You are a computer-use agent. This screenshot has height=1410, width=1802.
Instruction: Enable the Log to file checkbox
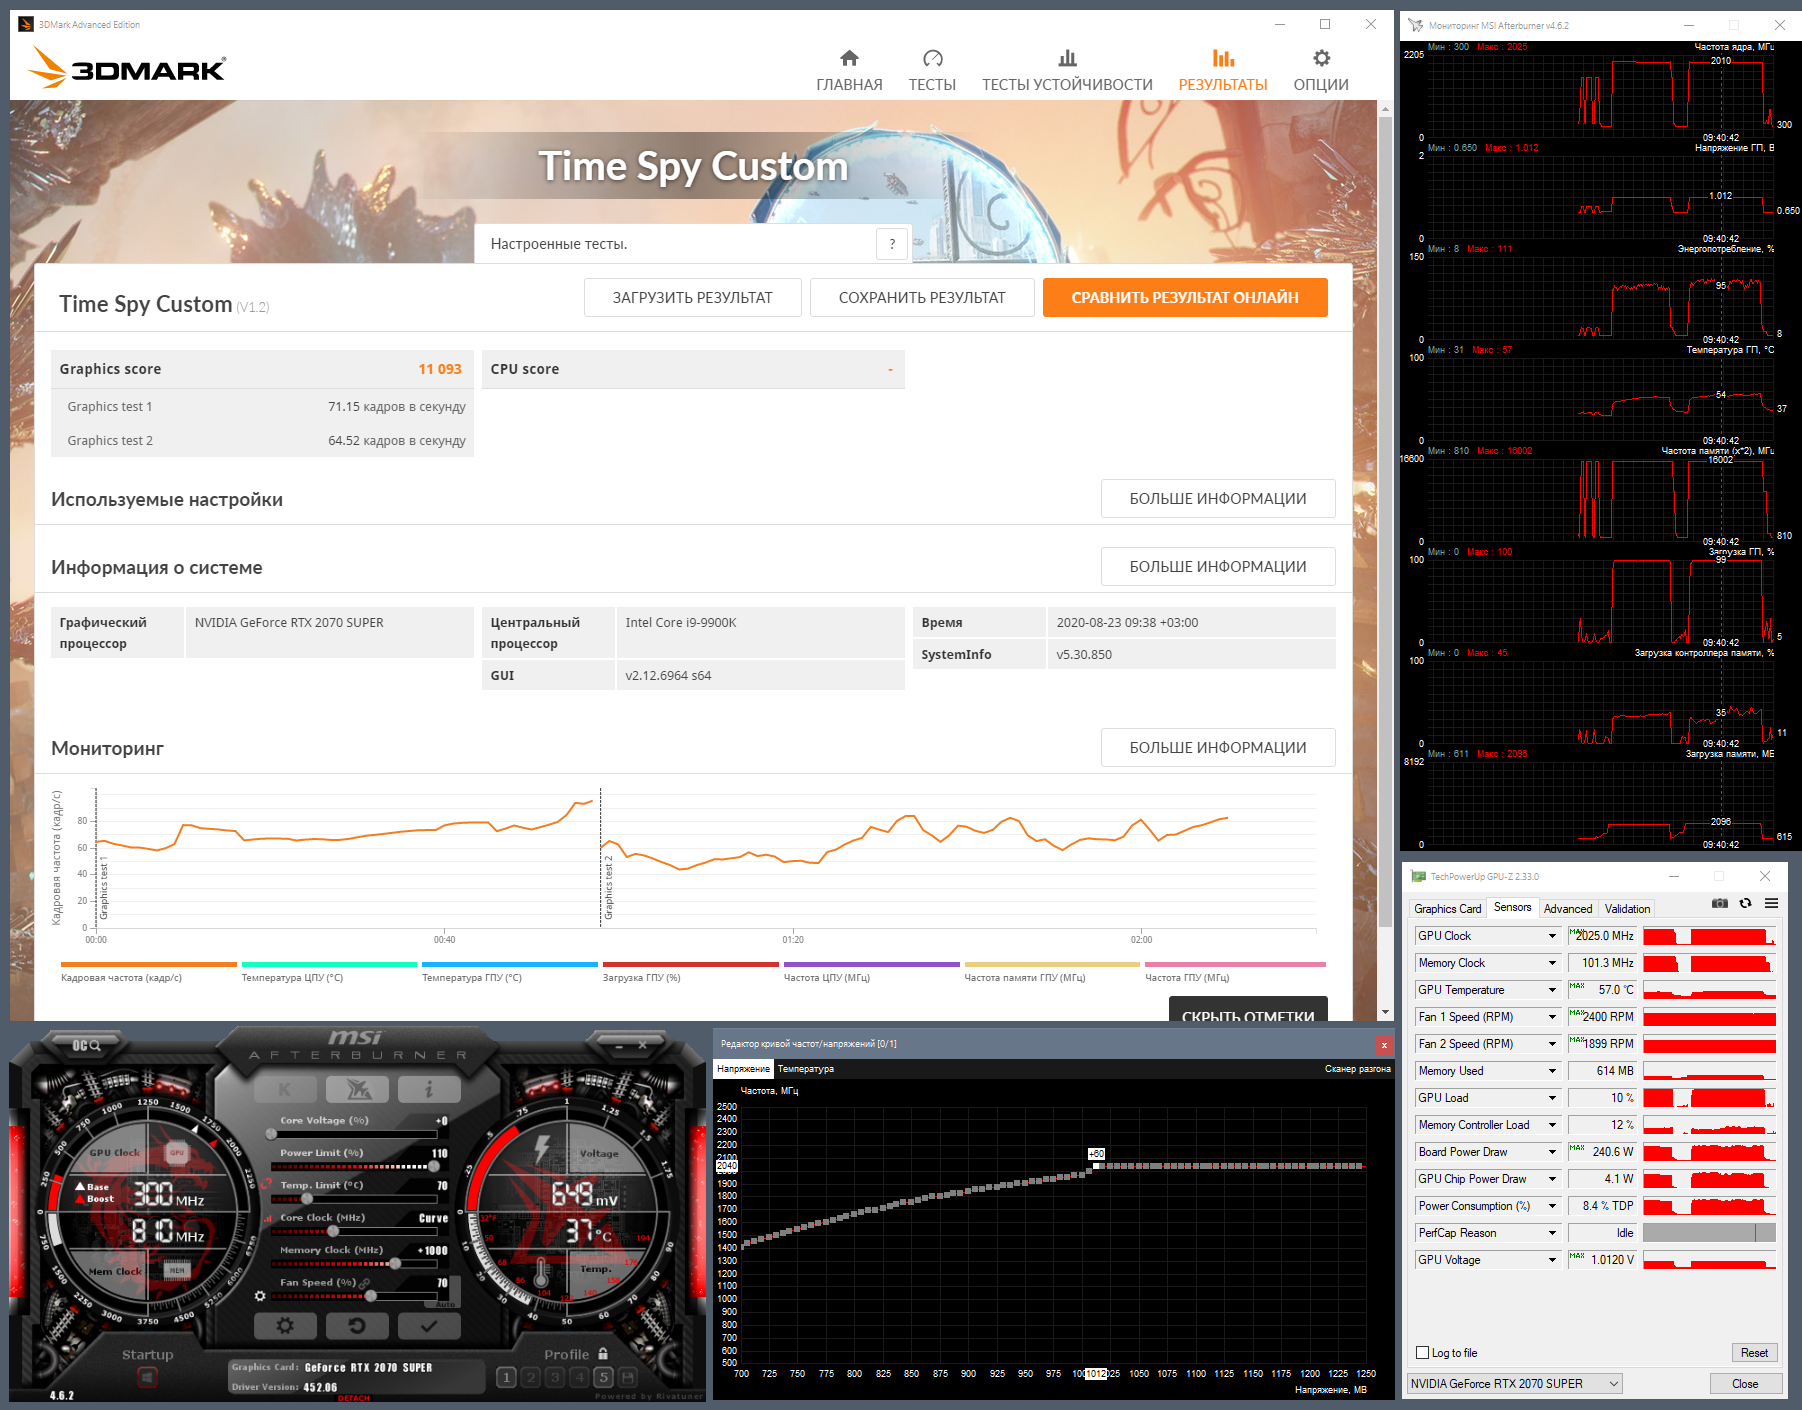pyautogui.click(x=1422, y=1353)
